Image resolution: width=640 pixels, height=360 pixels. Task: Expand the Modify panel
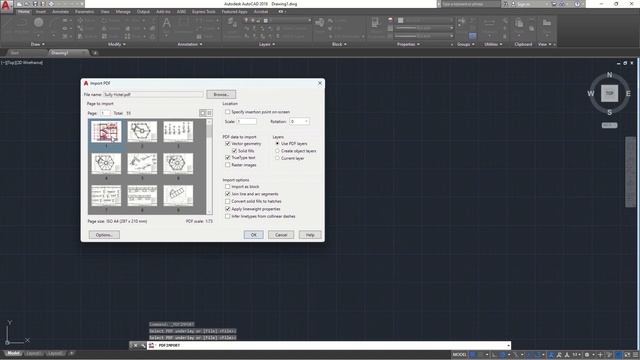click(117, 44)
